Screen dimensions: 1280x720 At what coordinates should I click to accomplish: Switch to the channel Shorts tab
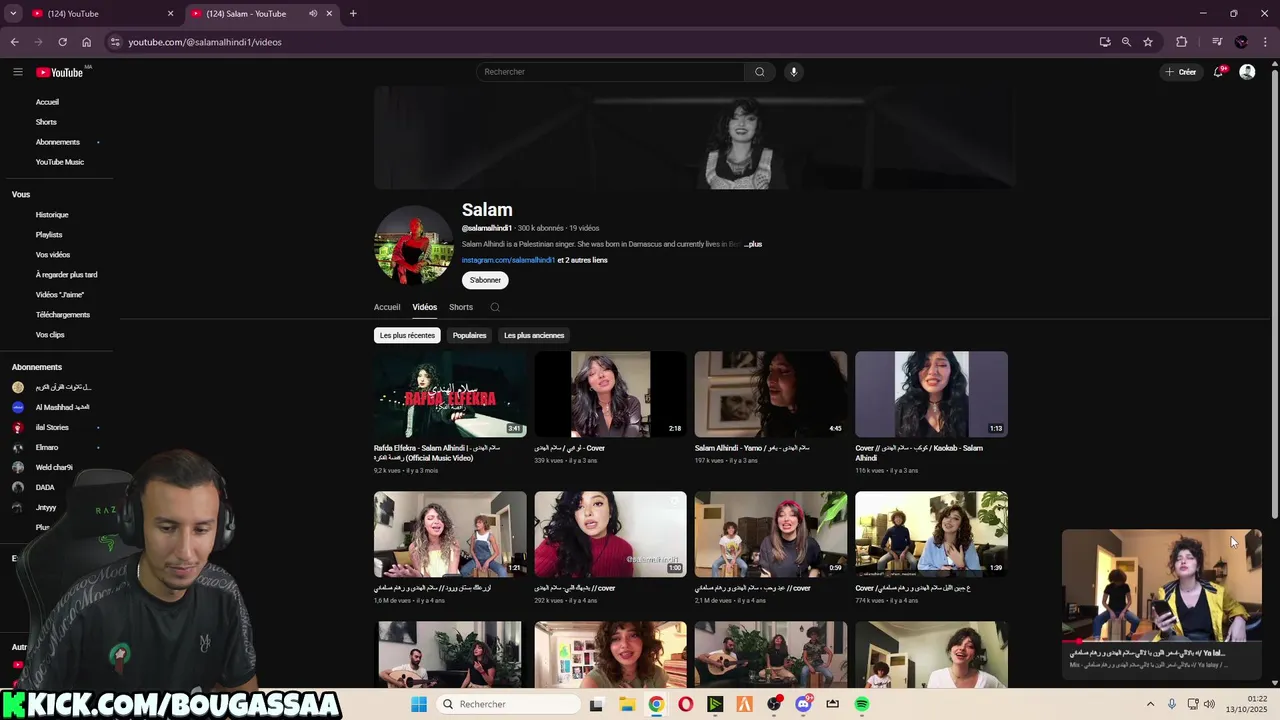point(461,307)
